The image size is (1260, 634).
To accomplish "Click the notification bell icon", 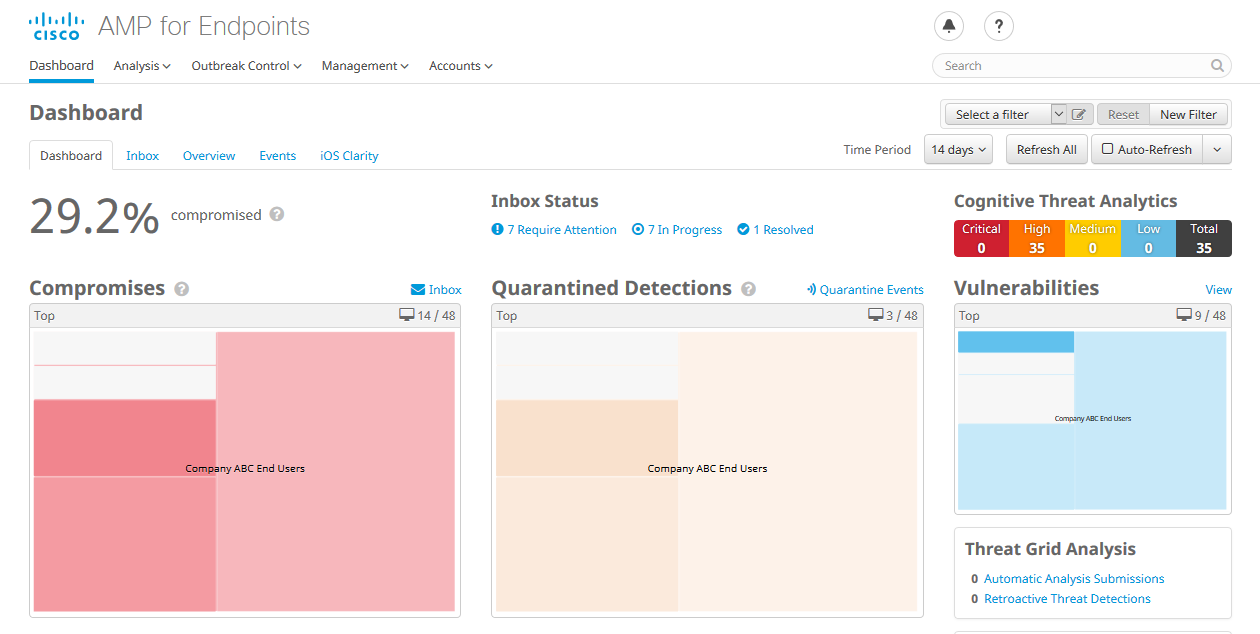I will tap(948, 26).
